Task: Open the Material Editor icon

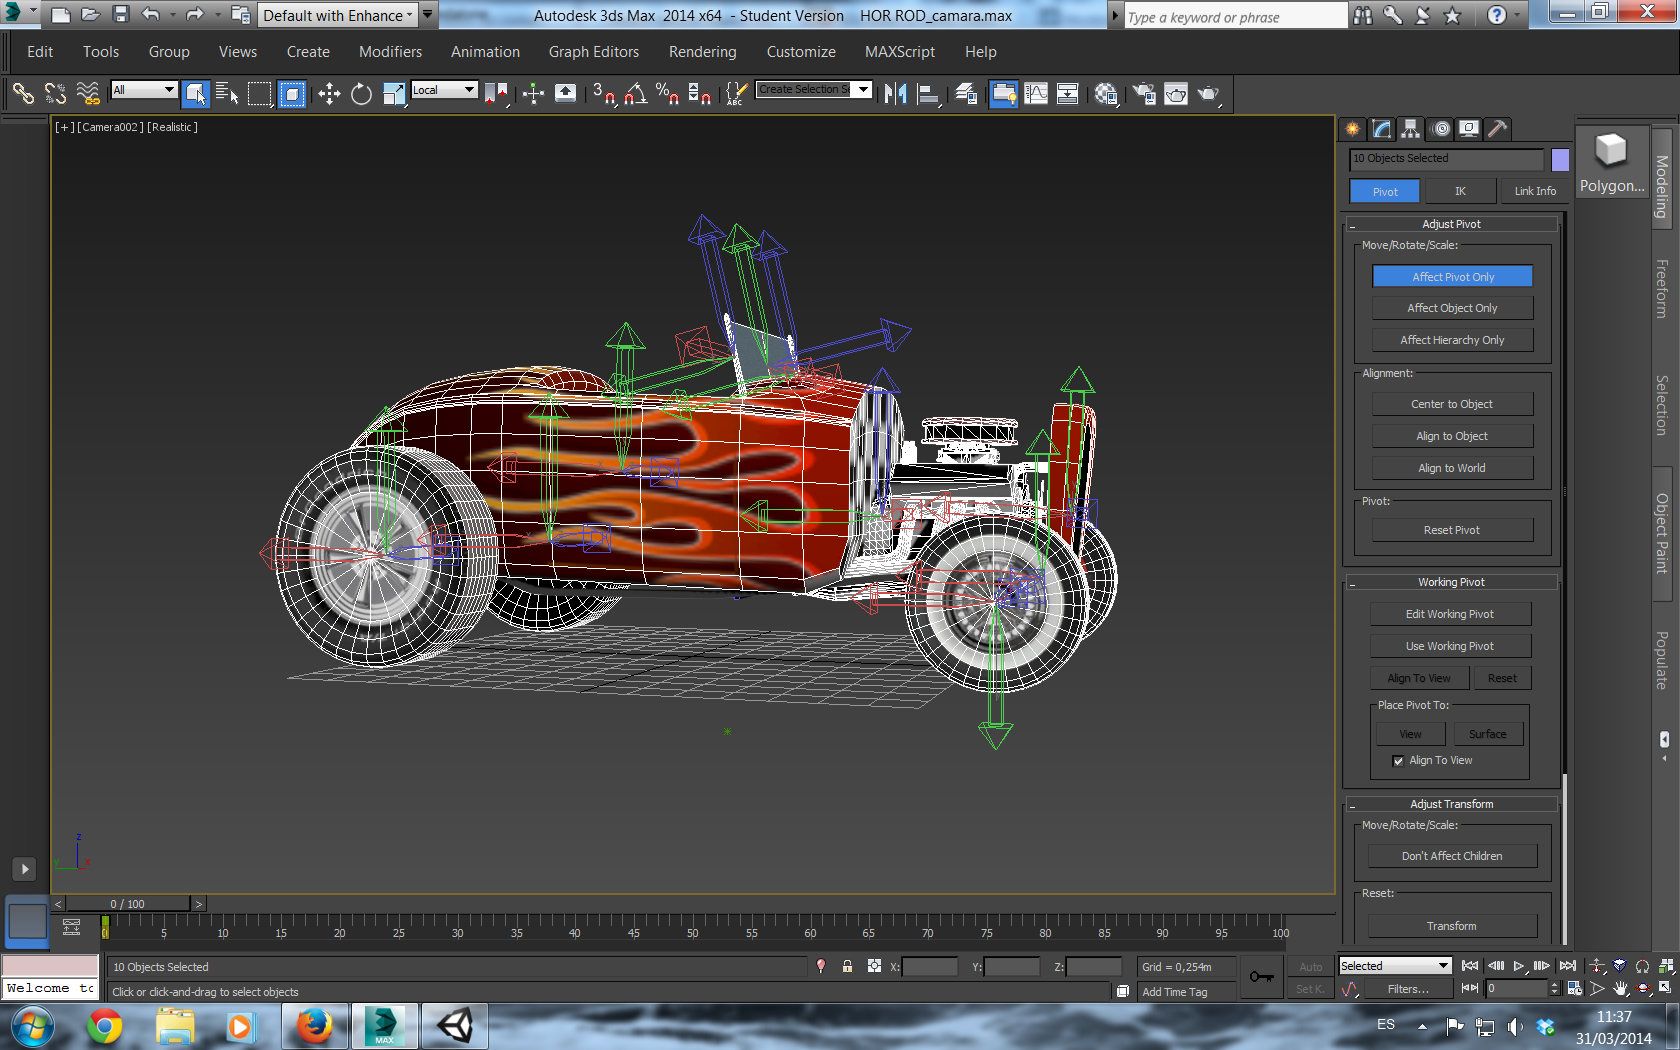Action: click(1106, 94)
